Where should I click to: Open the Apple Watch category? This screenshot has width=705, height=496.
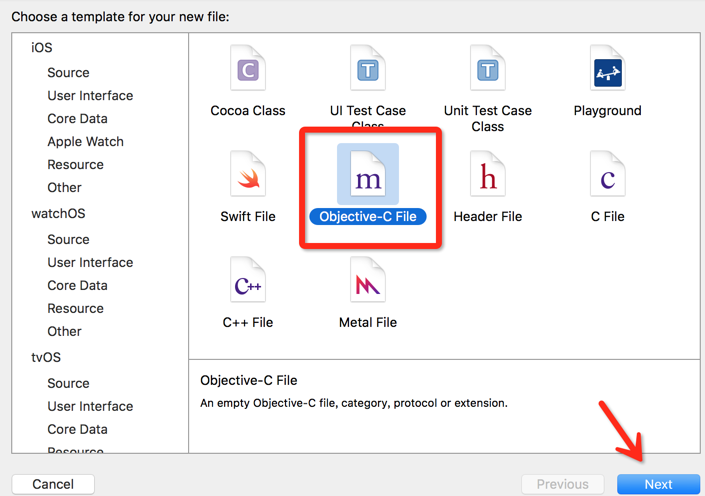(x=85, y=142)
